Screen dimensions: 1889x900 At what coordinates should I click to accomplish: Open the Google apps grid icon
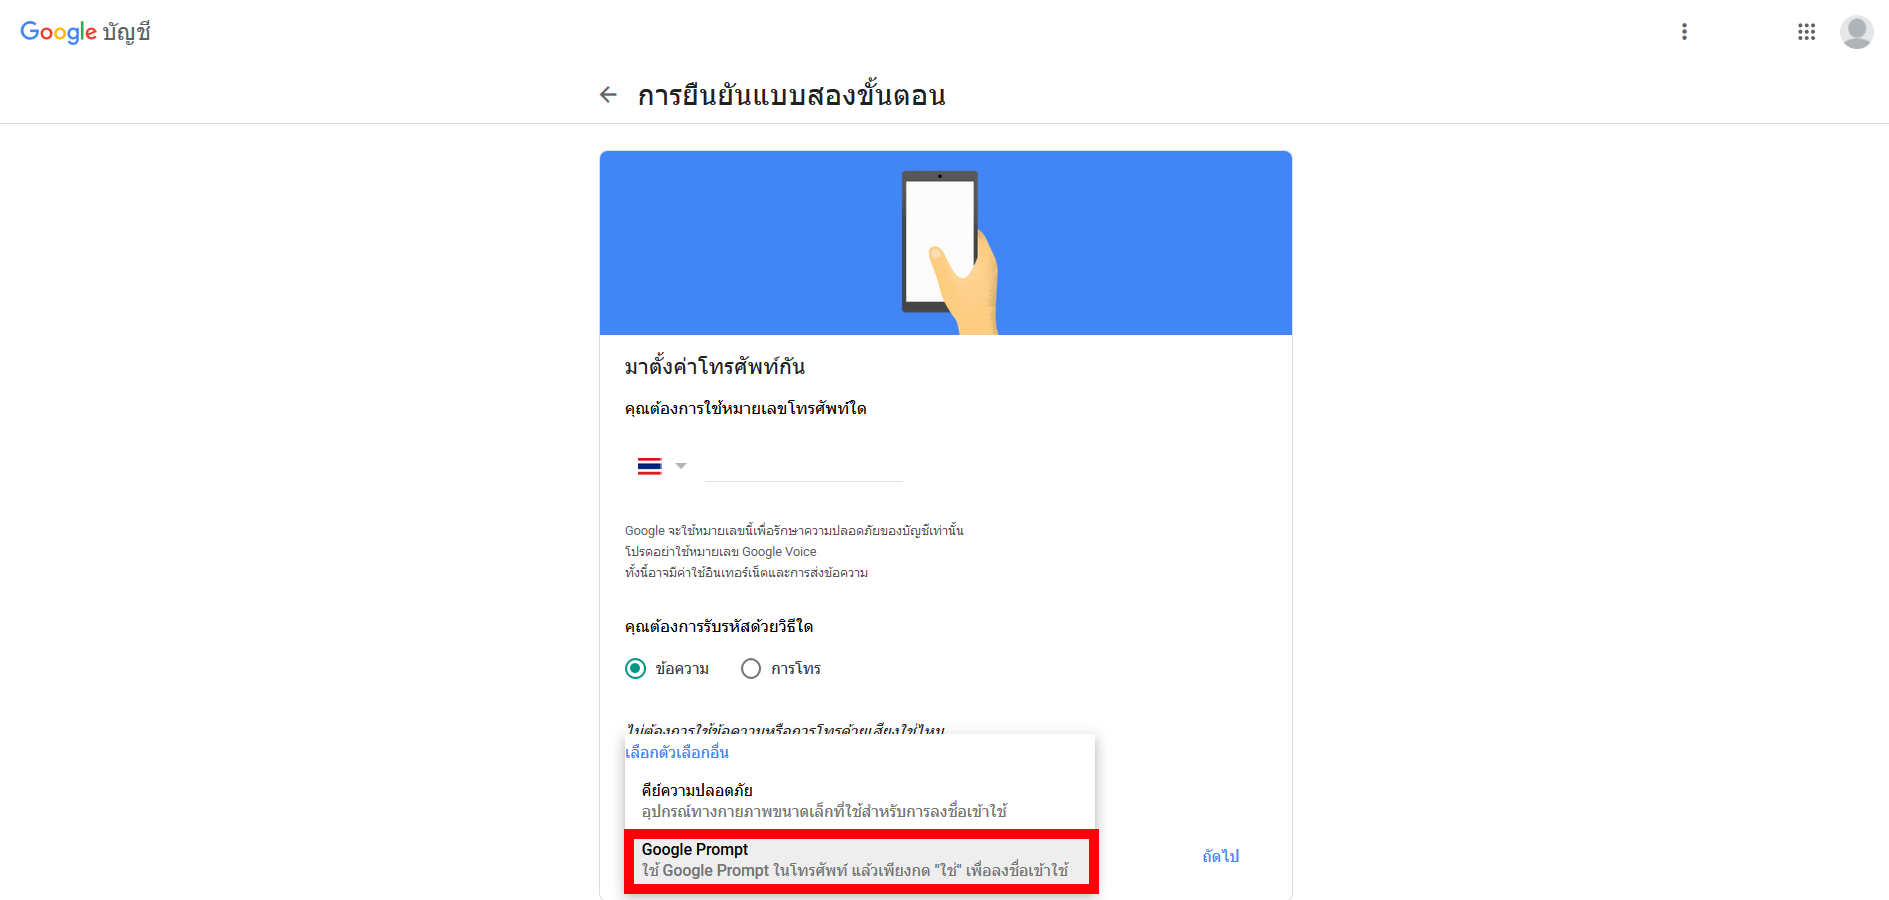click(x=1806, y=32)
